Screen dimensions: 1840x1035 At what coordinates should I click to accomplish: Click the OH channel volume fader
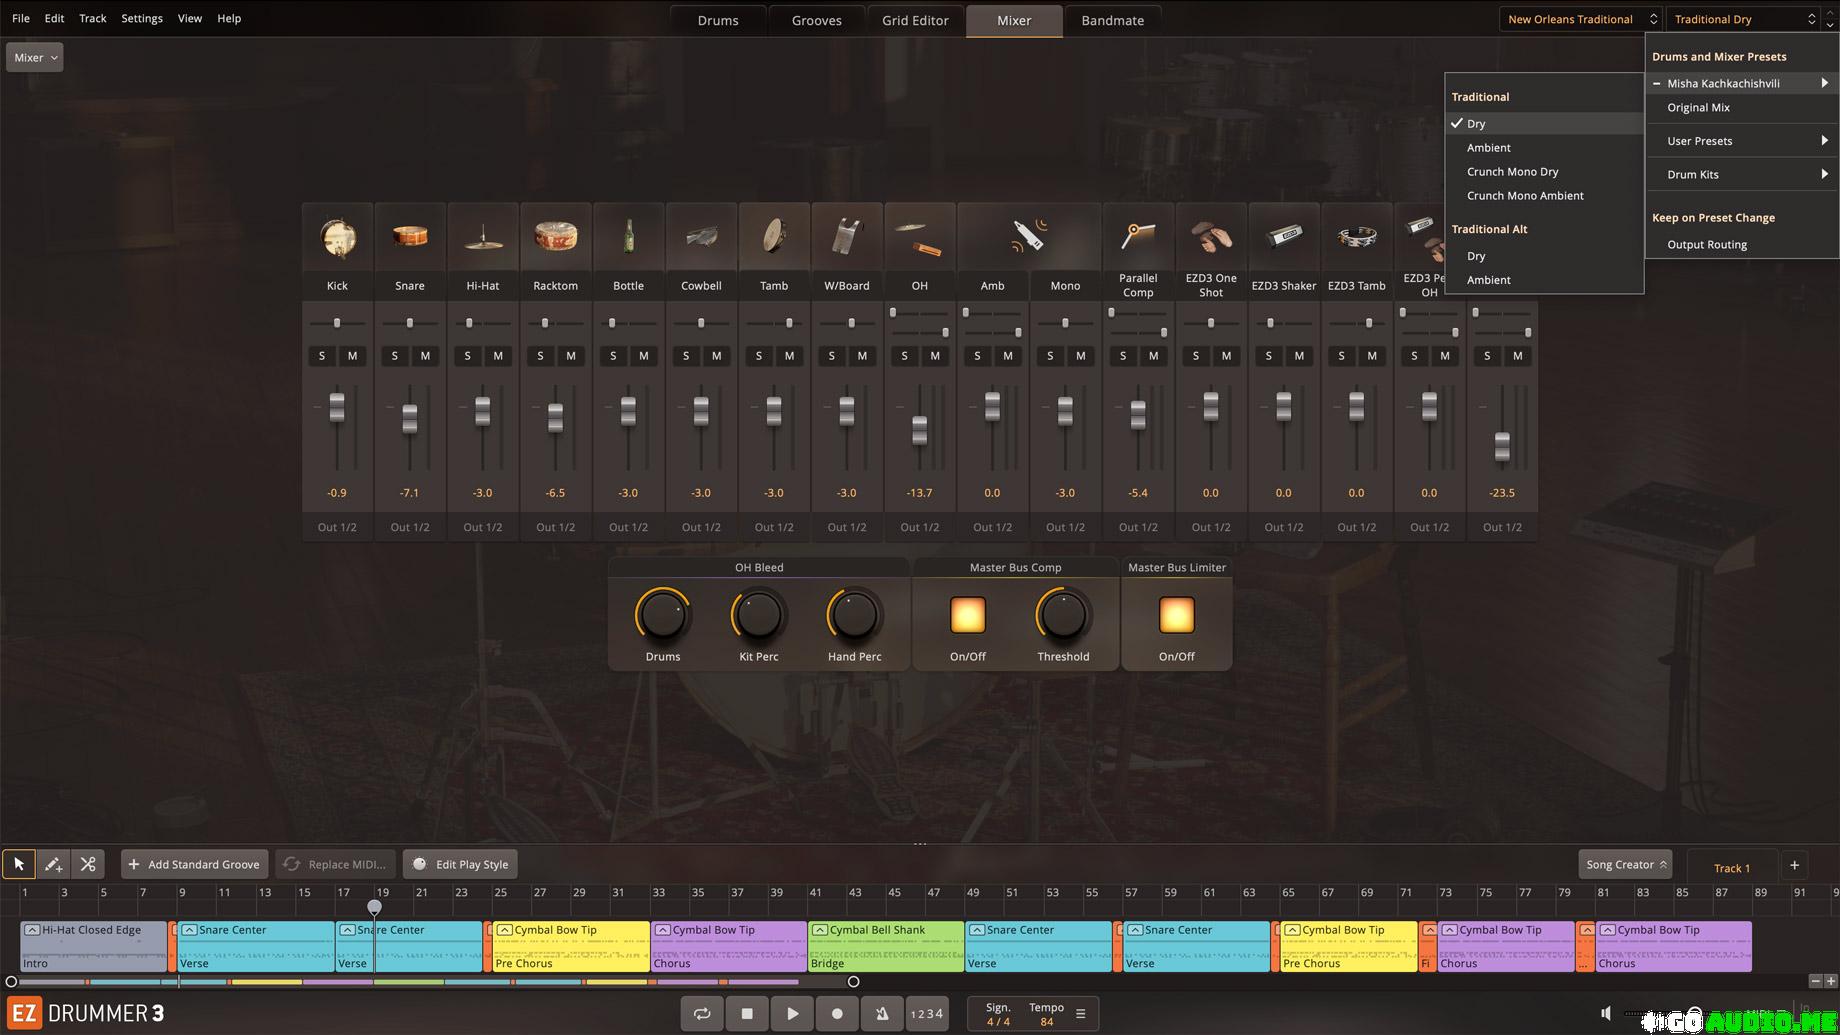(x=919, y=430)
